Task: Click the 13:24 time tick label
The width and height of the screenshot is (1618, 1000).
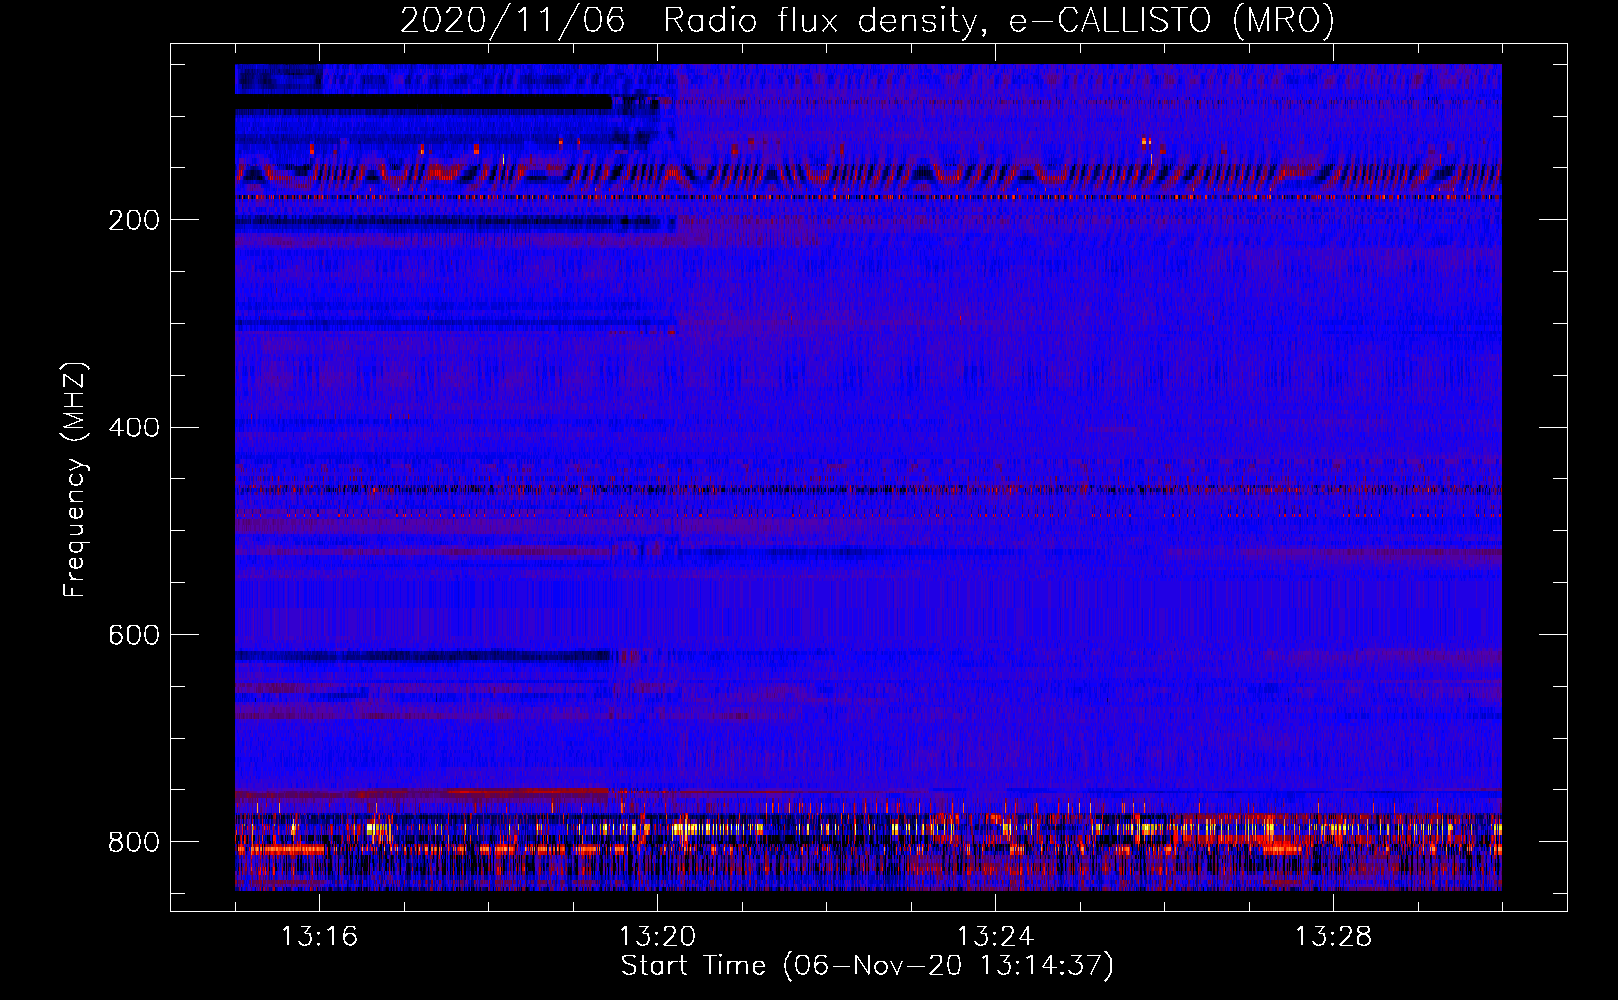Action: coord(996,937)
